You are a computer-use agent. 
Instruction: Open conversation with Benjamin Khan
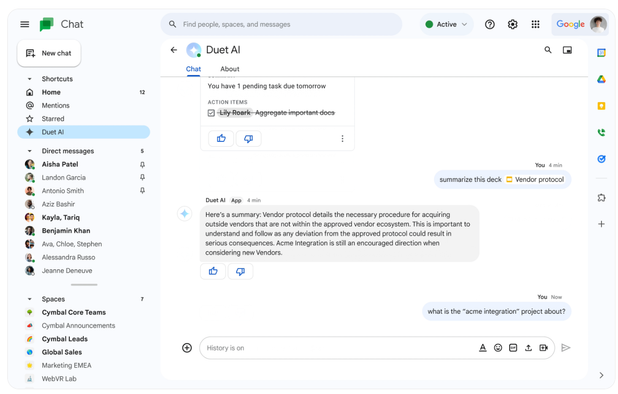click(84, 231)
